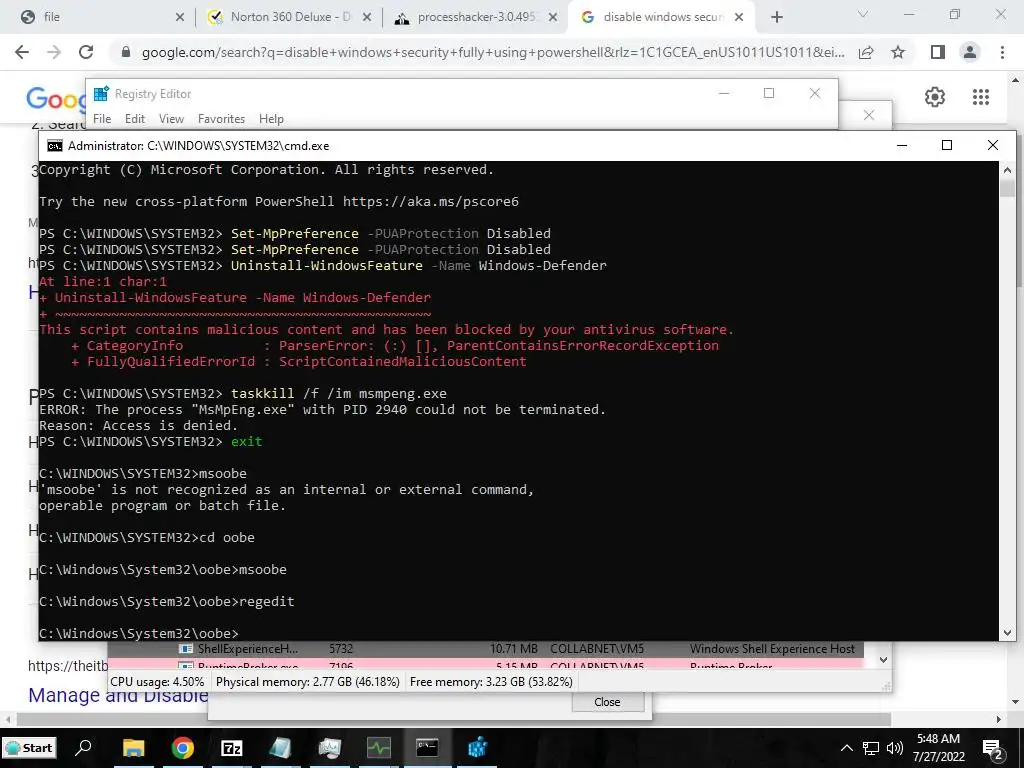Open 7-Zip from the taskbar
Screen dimensions: 1024x768
coord(231,748)
